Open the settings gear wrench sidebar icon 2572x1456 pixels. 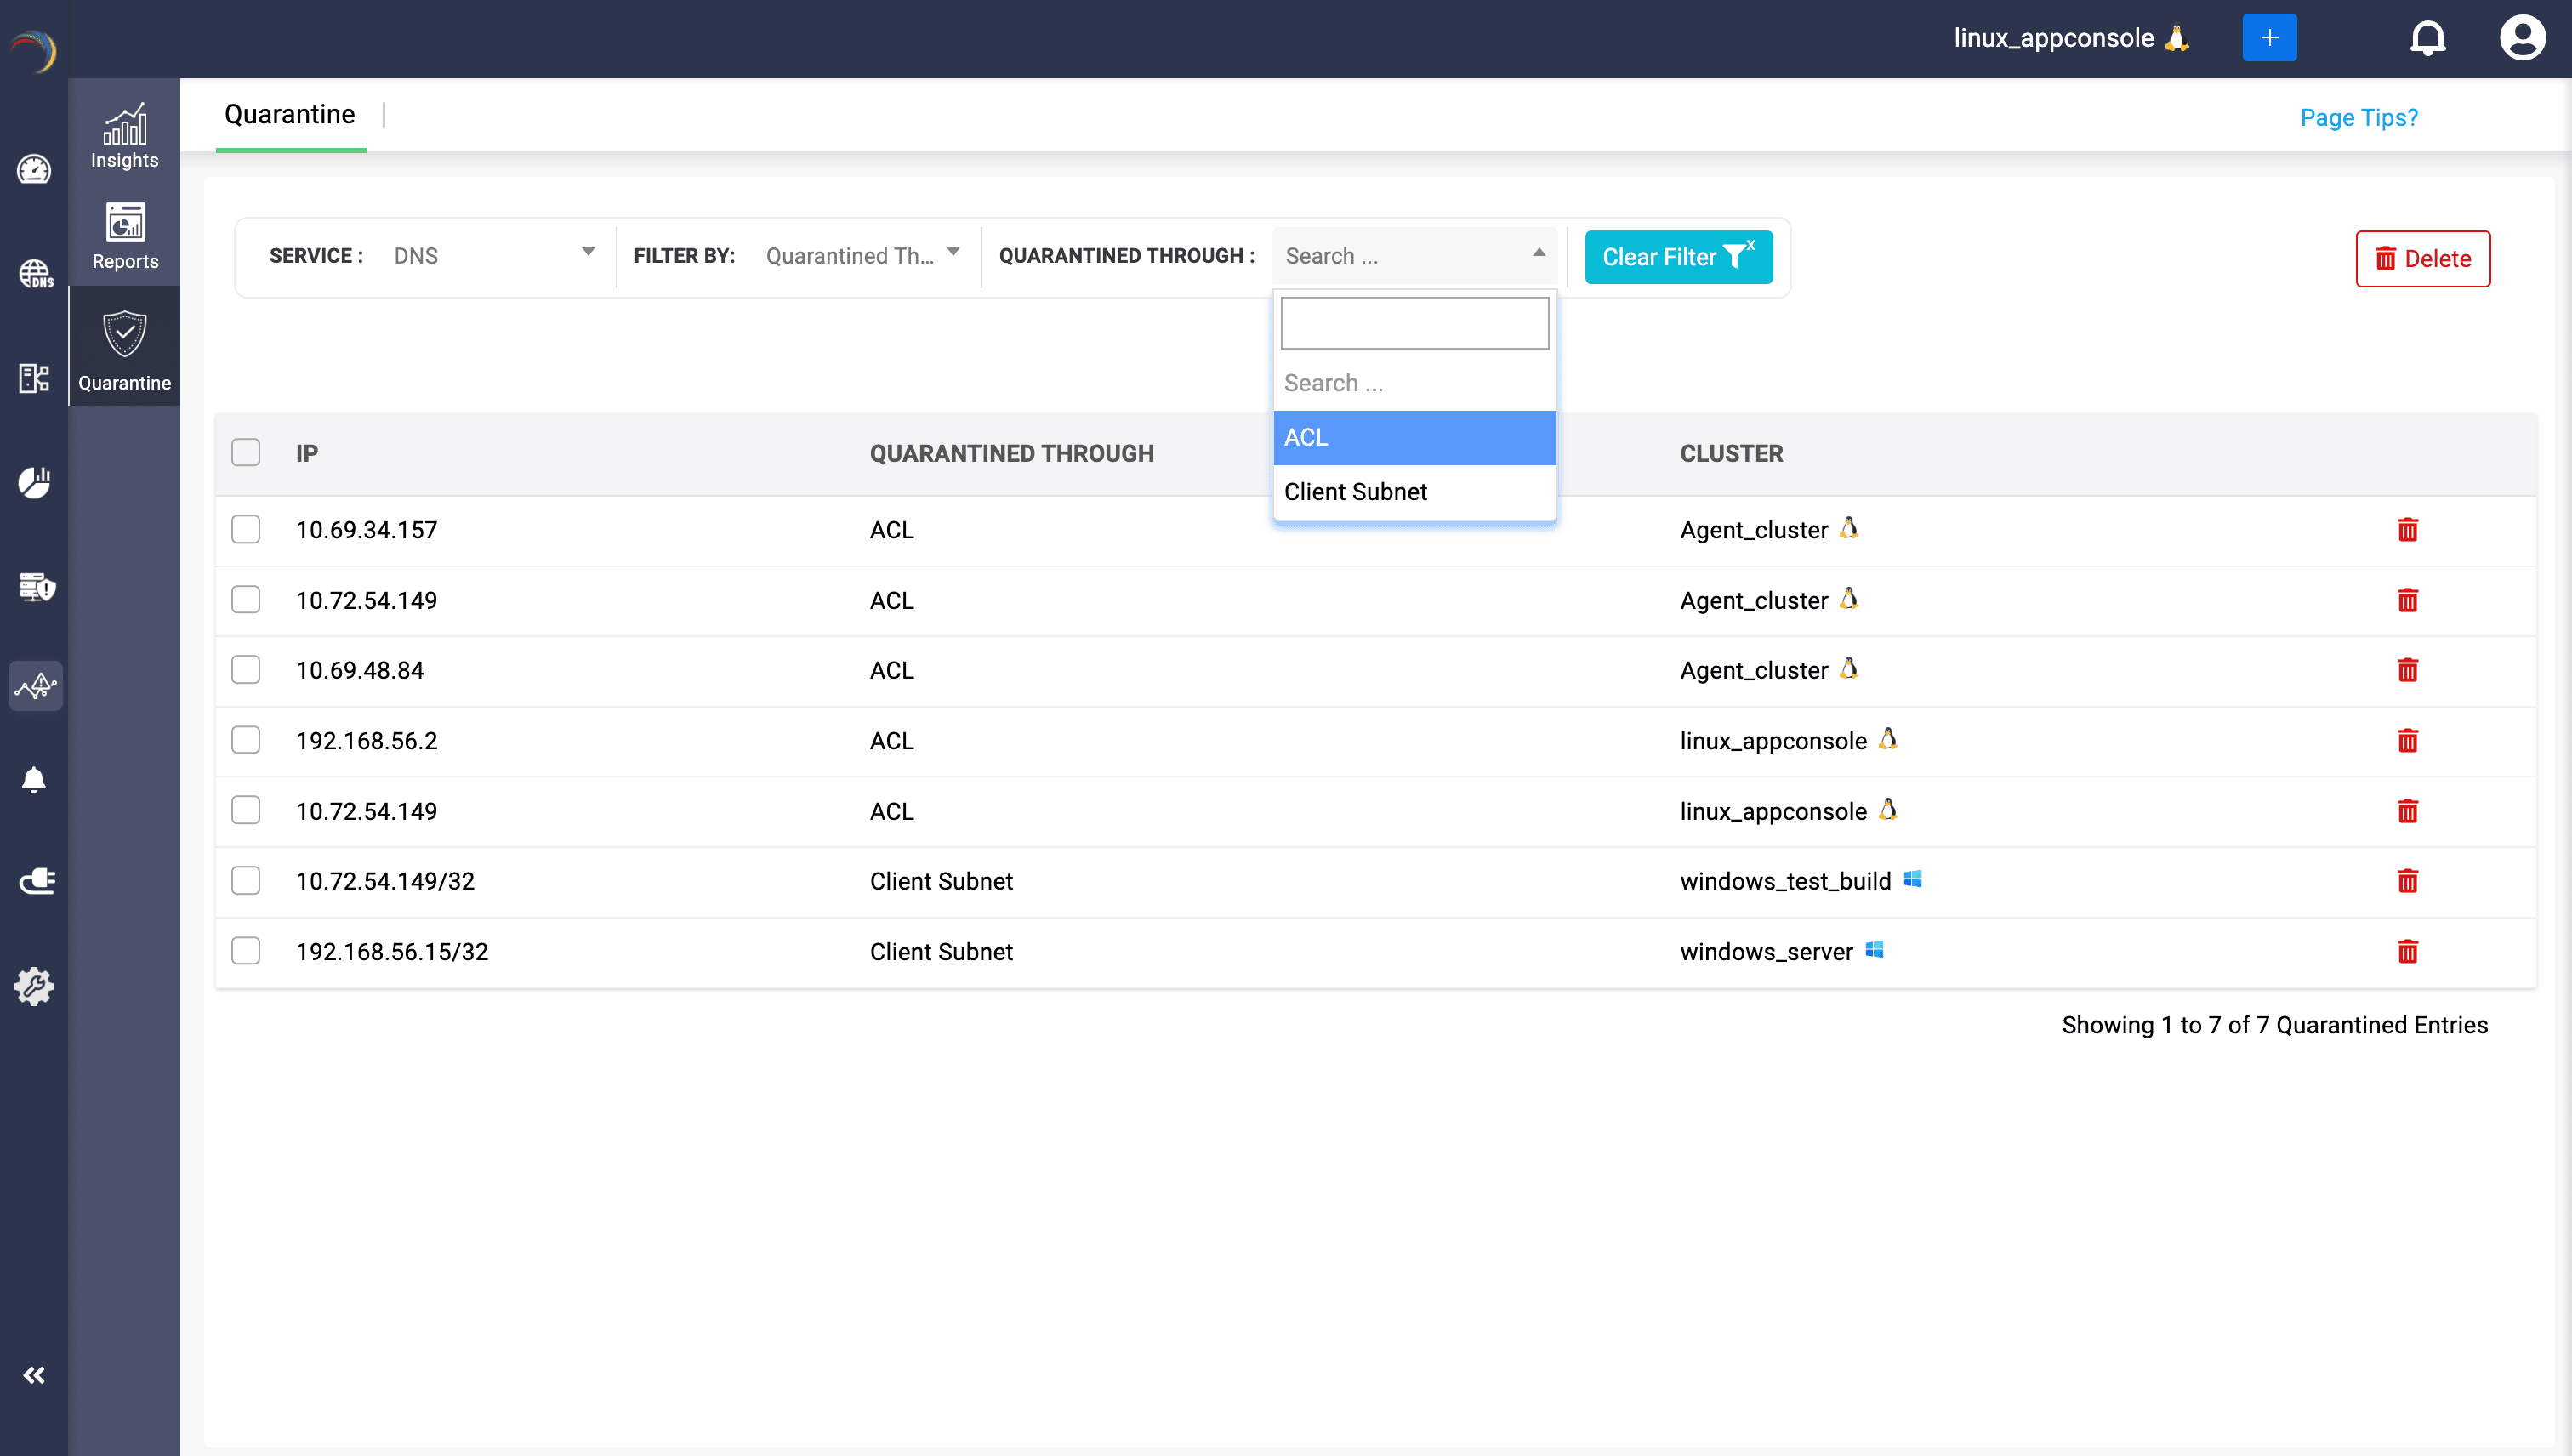coord(35,986)
